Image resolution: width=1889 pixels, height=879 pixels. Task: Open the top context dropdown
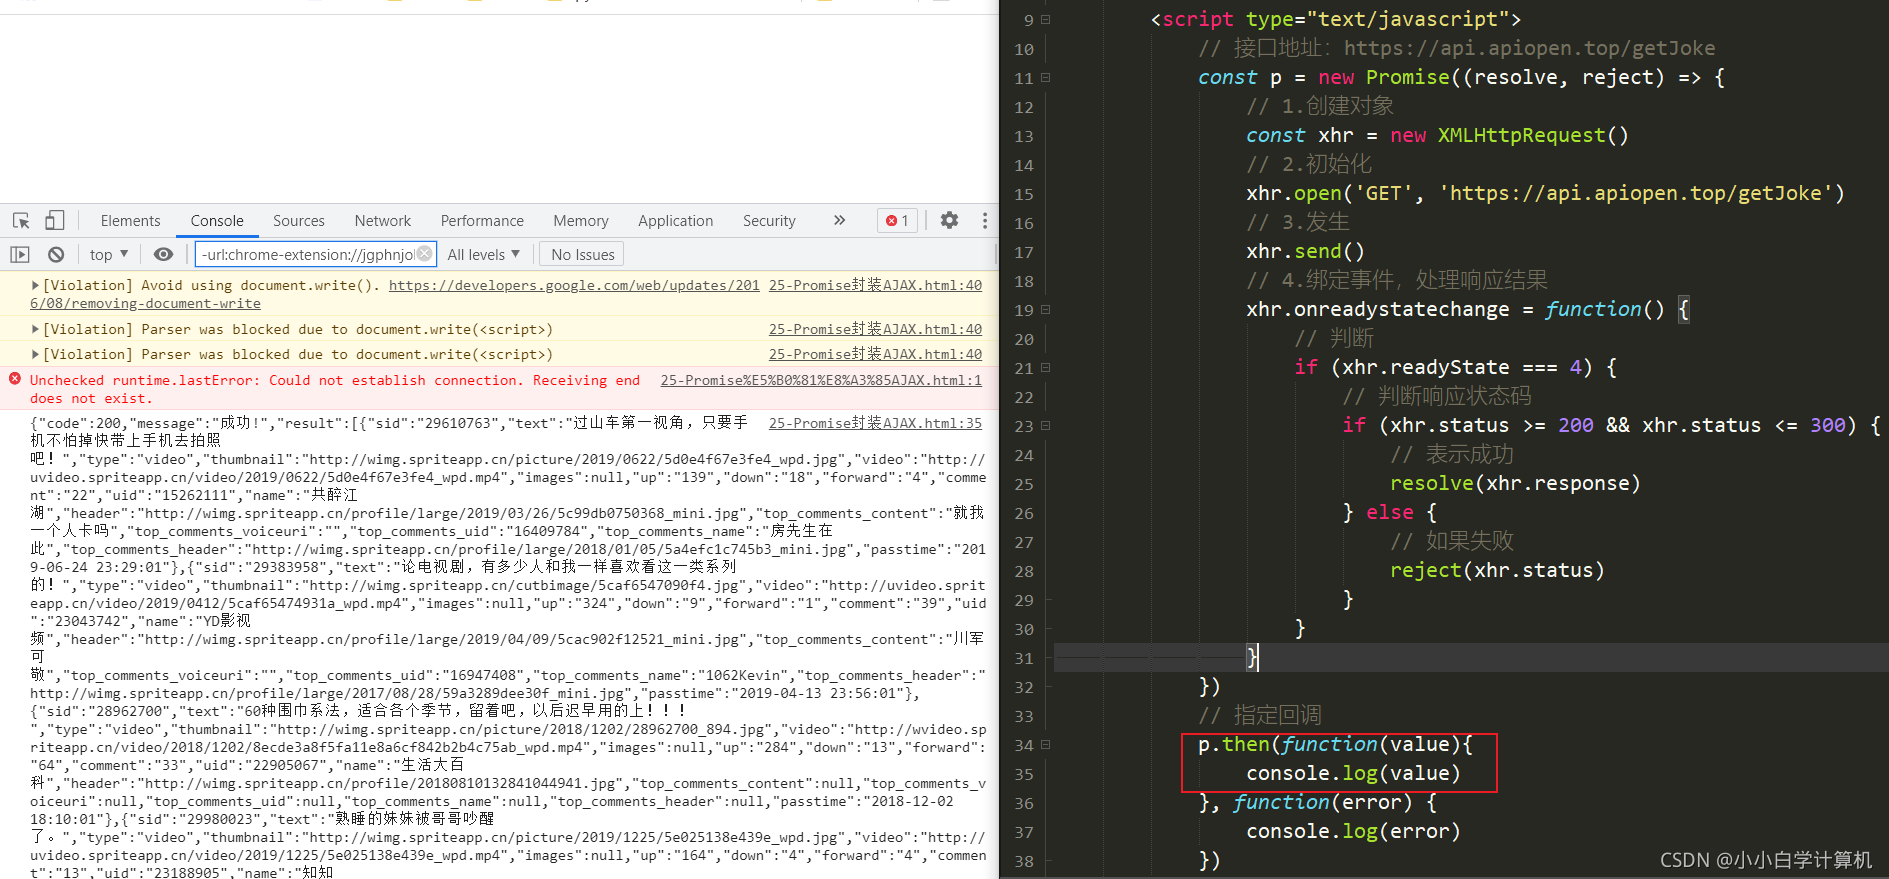coord(109,255)
